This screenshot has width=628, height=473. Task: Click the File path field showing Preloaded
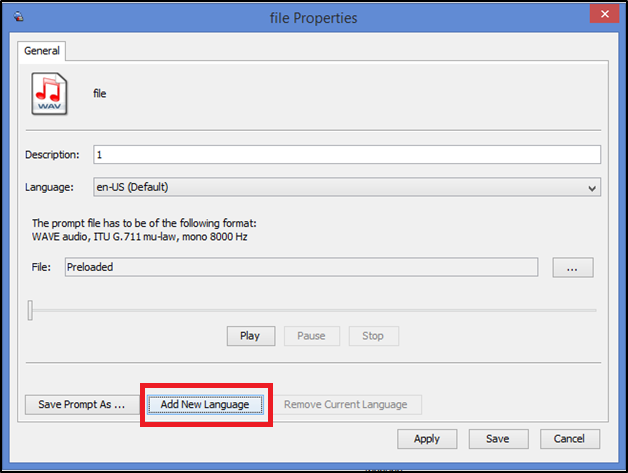(301, 267)
